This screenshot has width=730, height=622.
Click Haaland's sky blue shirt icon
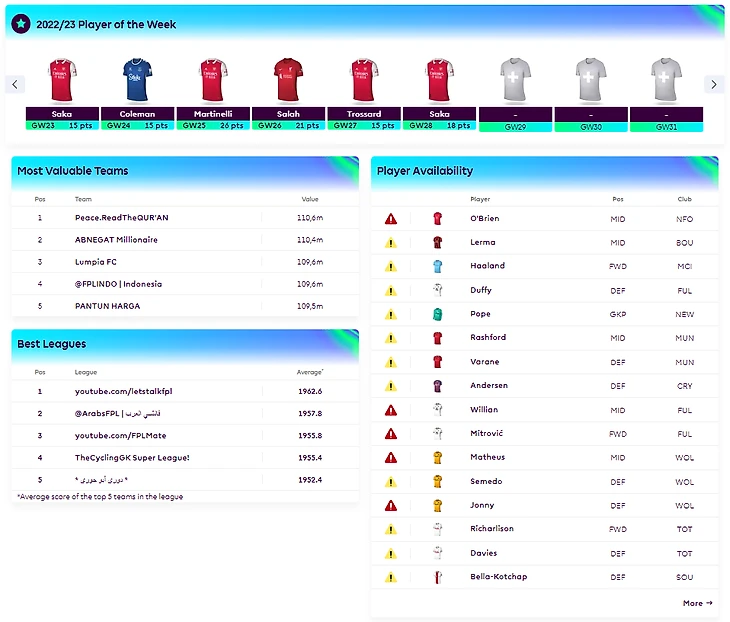(x=437, y=266)
